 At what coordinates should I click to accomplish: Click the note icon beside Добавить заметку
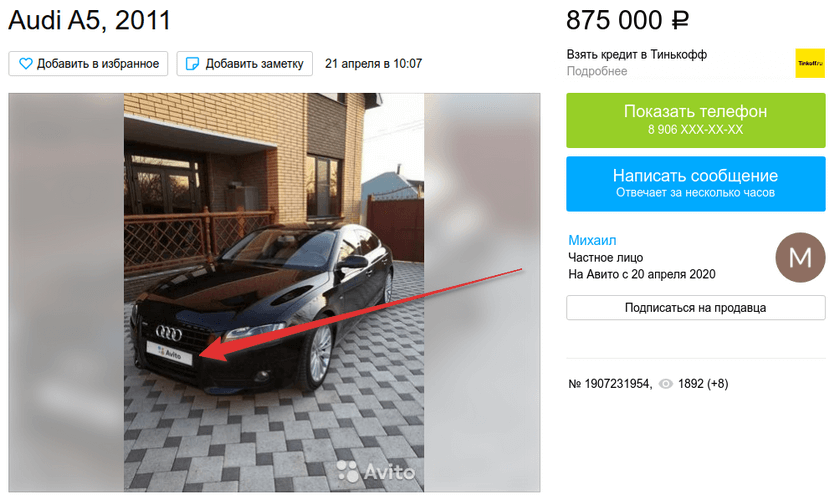click(192, 64)
